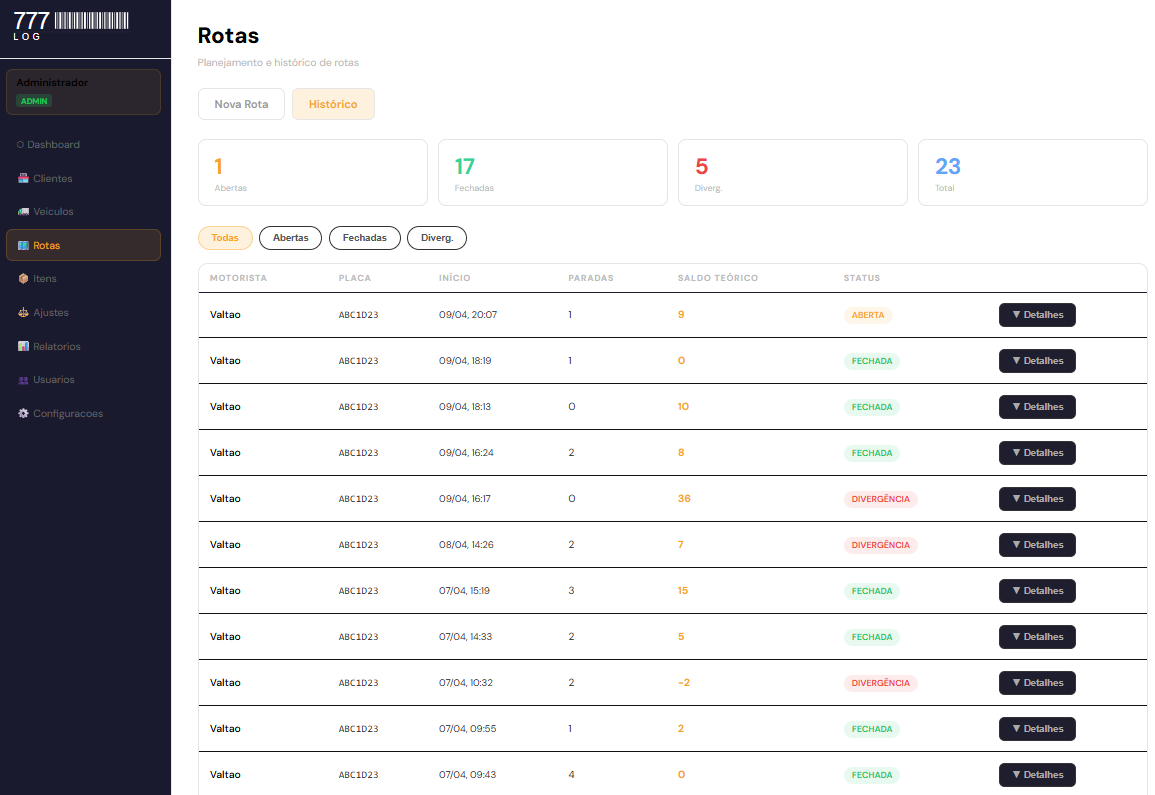
Task: Click the Itens package icon
Action: pyautogui.click(x=23, y=279)
